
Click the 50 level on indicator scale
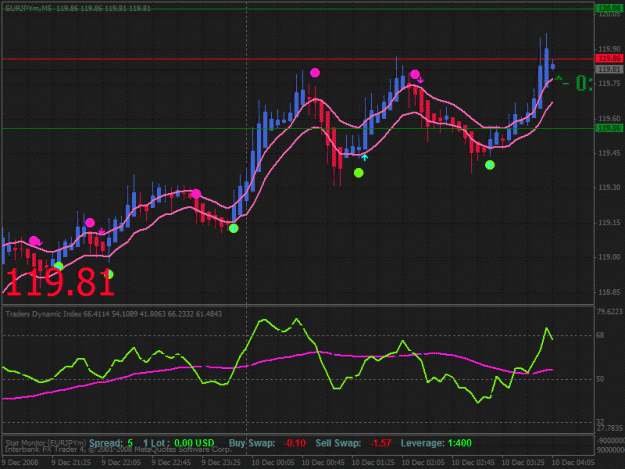pos(600,379)
